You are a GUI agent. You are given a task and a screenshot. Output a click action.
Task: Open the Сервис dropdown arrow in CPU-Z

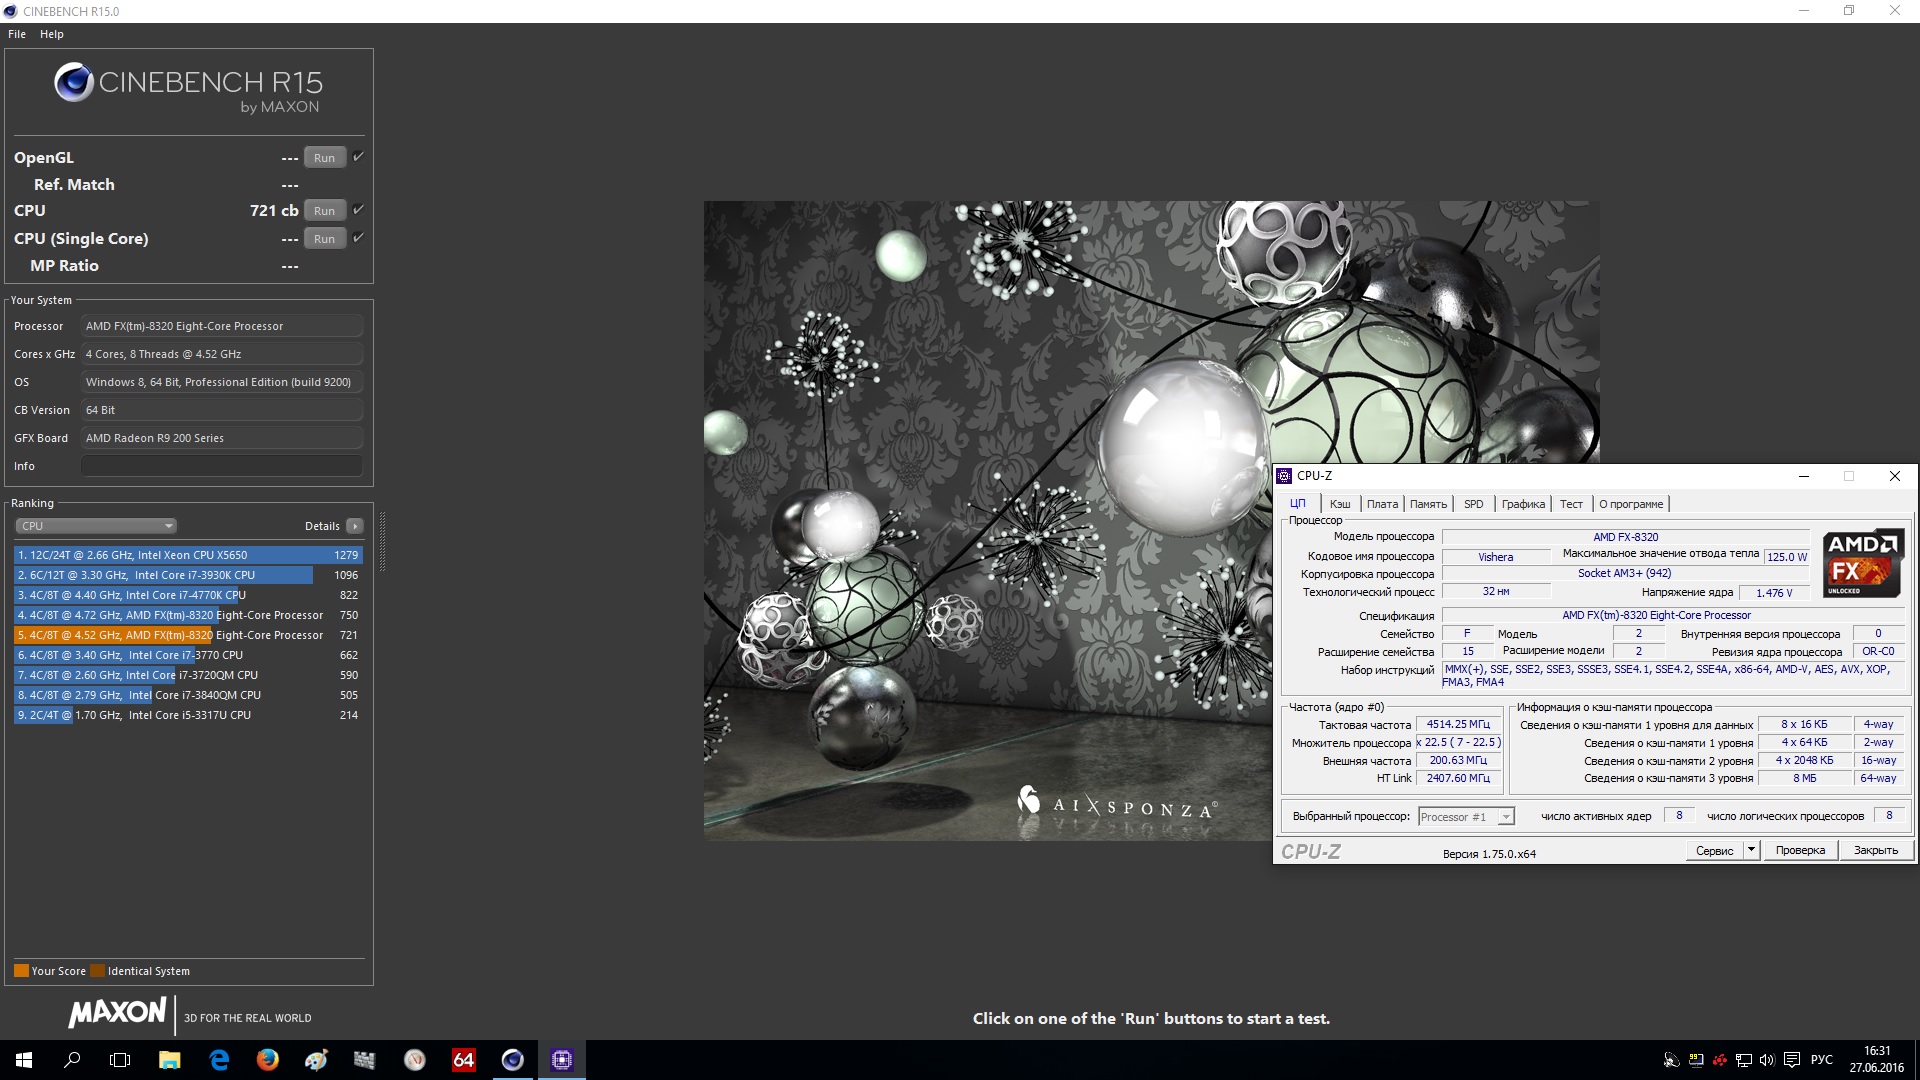1750,850
